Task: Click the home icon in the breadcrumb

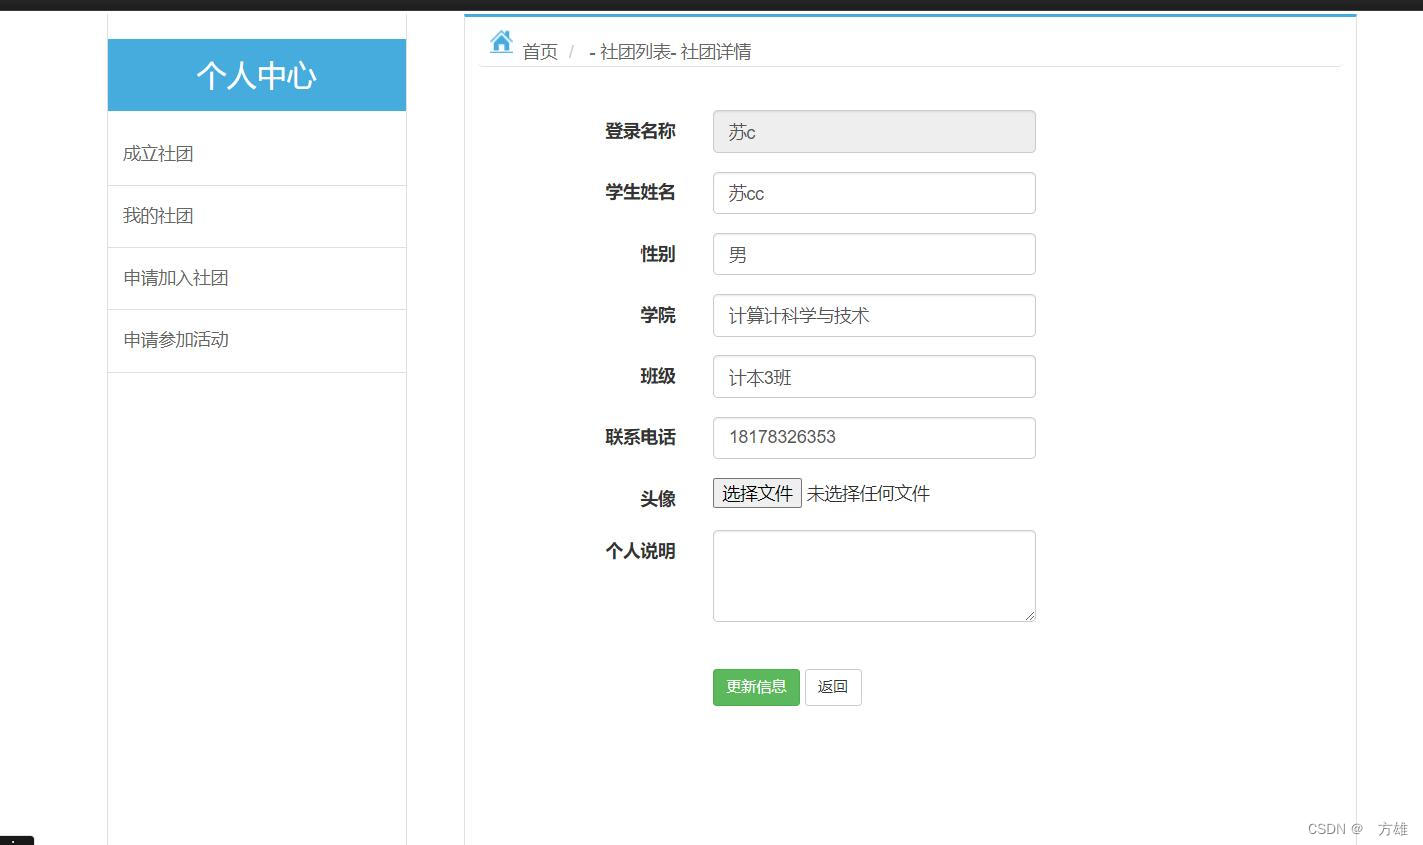Action: (501, 42)
